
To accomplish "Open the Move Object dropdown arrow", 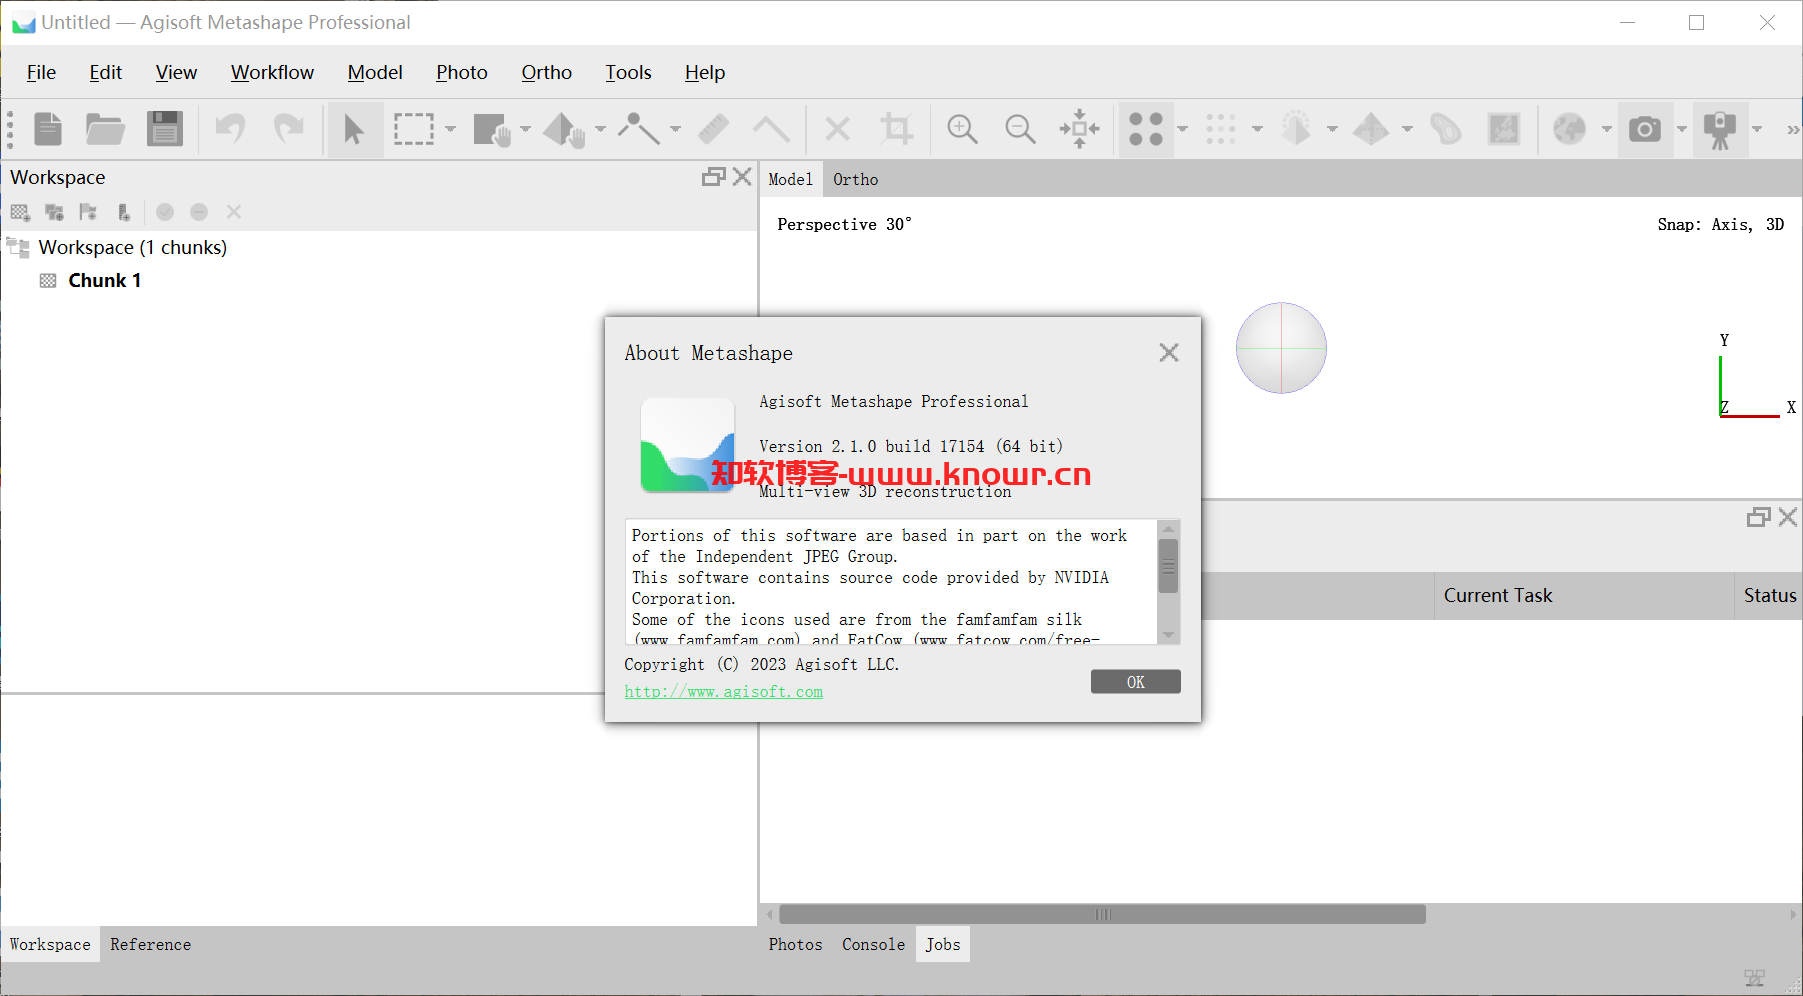I will (600, 129).
